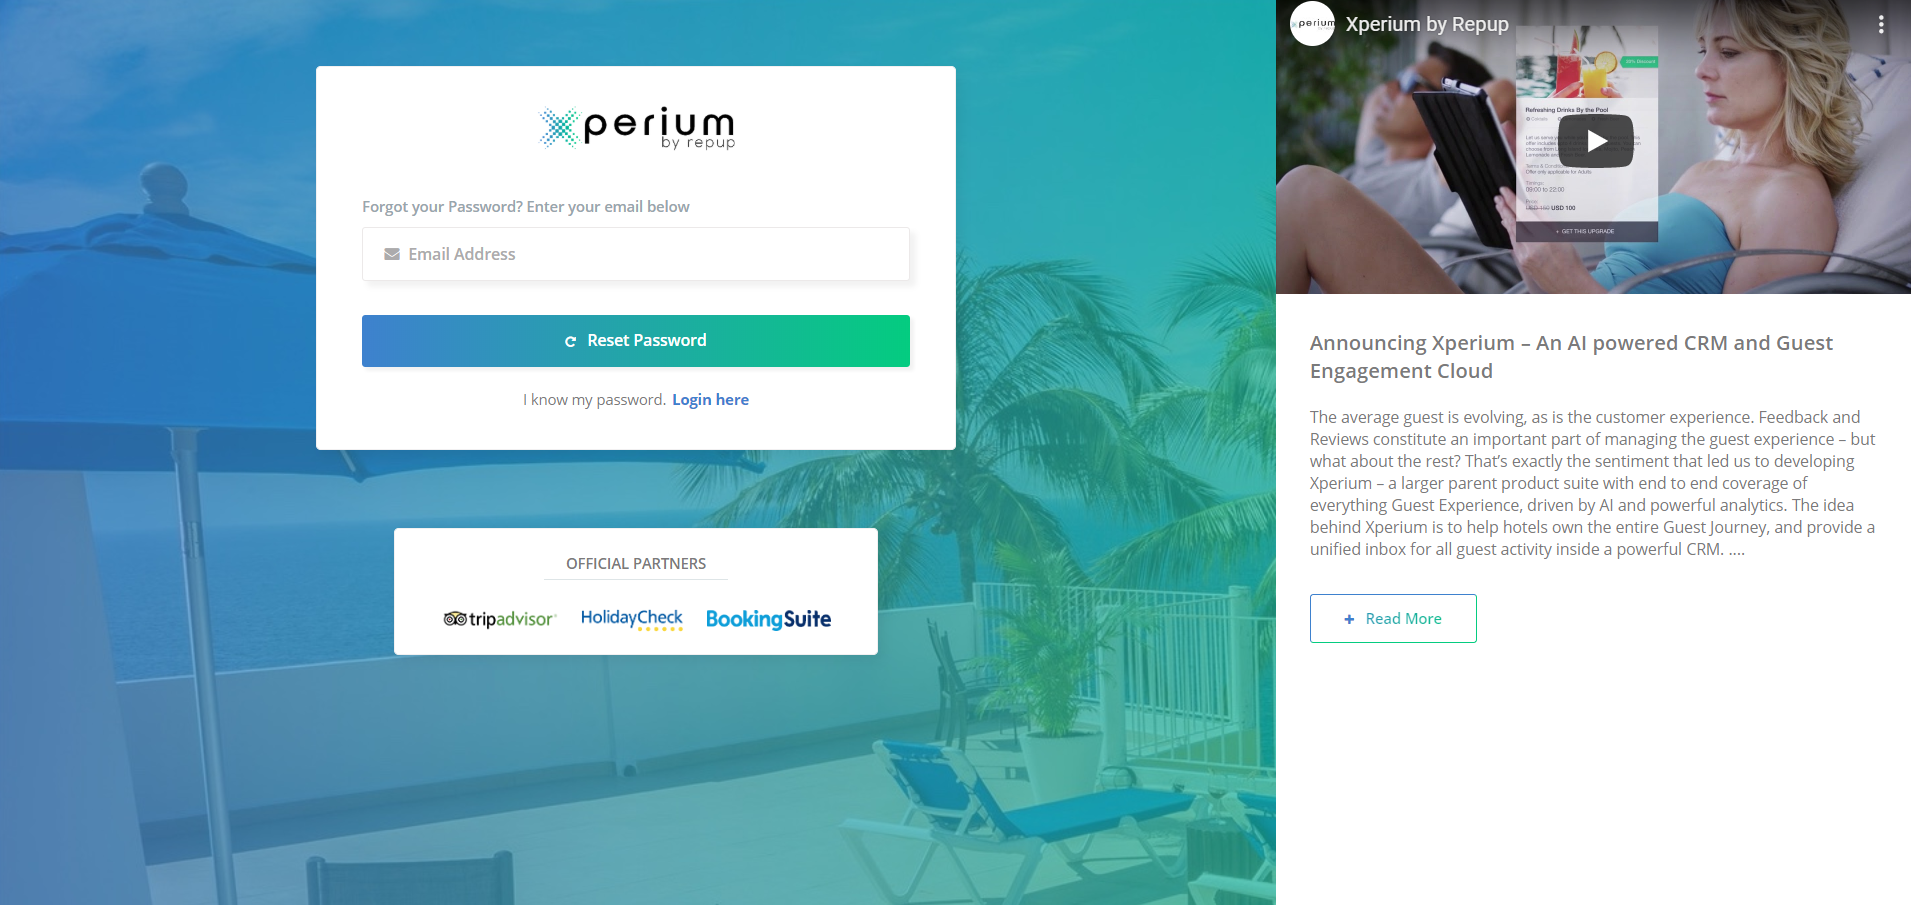Click the envelope icon in email field
This screenshot has height=905, width=1911.
392,254
